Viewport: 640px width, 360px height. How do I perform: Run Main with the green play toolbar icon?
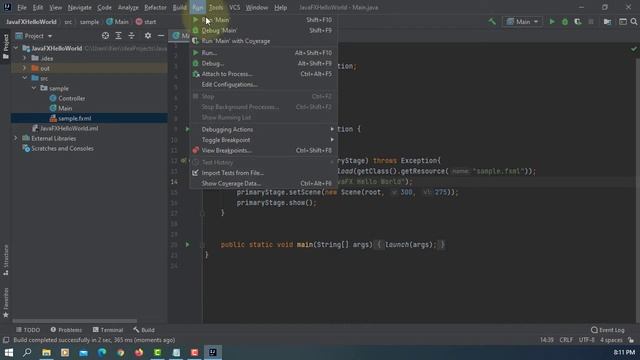[x=552, y=22]
